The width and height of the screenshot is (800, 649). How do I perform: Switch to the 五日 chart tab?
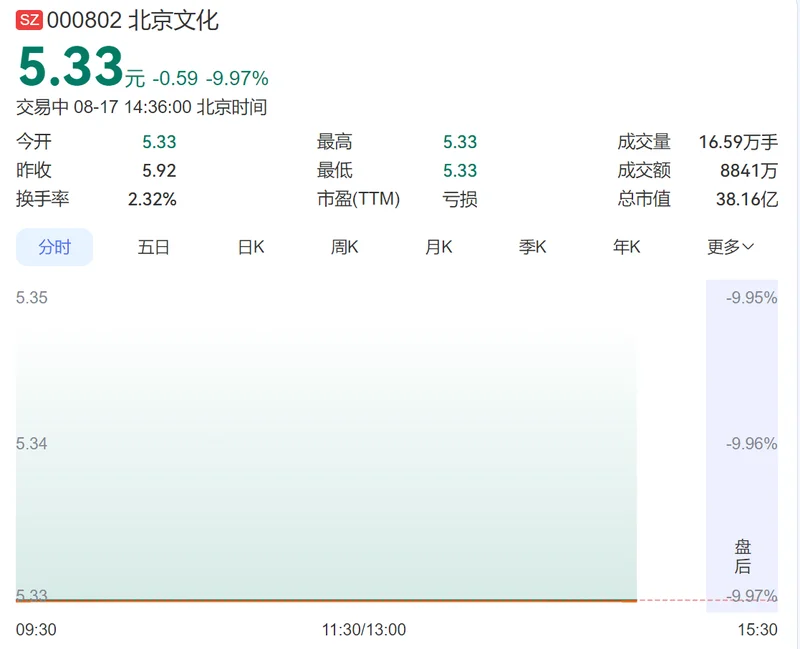[x=153, y=247]
